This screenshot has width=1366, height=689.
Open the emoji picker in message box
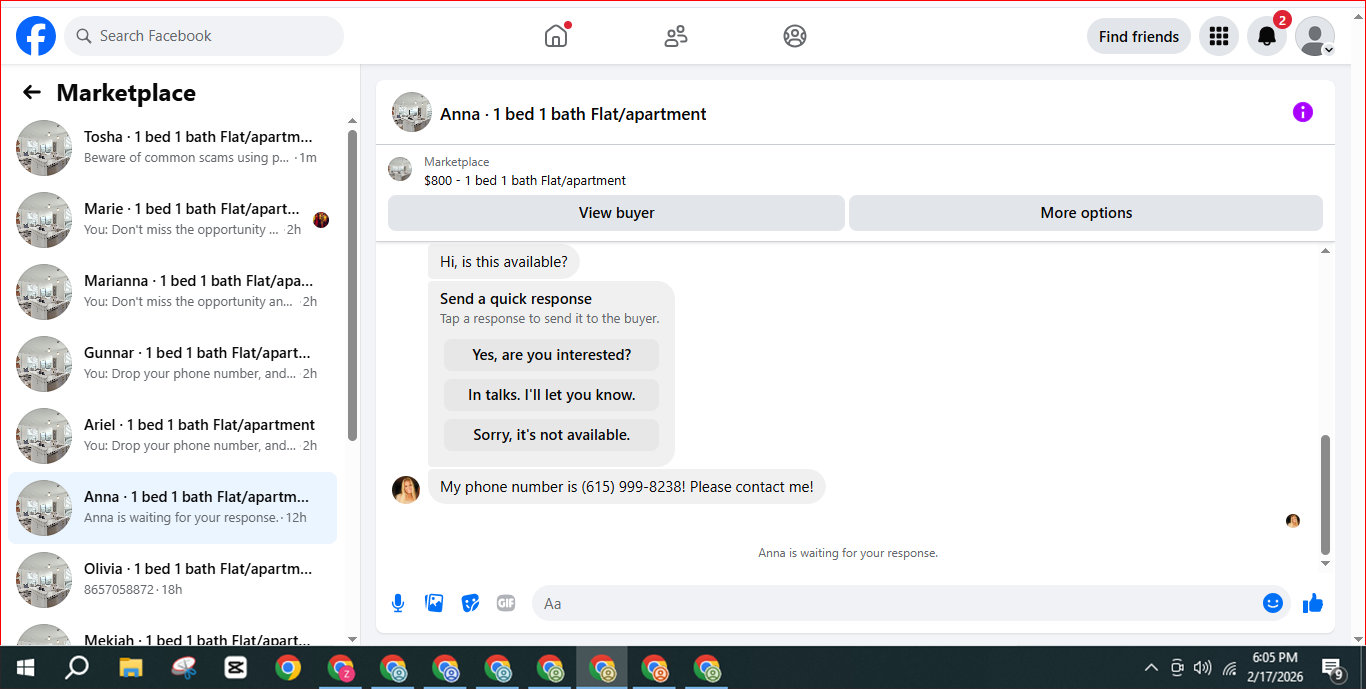point(1272,603)
